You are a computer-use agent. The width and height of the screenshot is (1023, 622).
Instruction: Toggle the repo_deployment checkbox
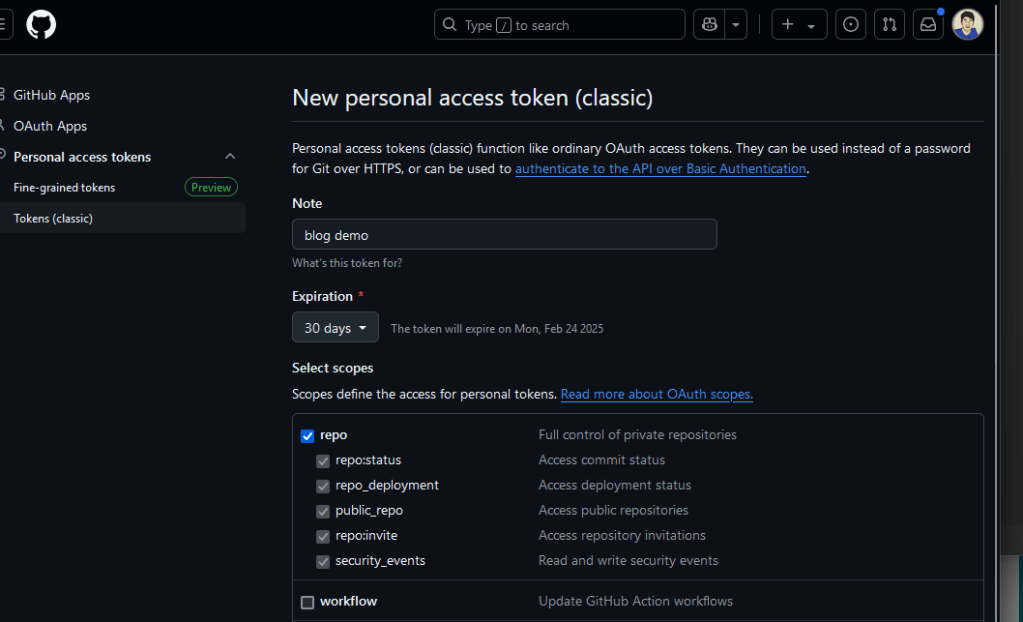(x=323, y=486)
